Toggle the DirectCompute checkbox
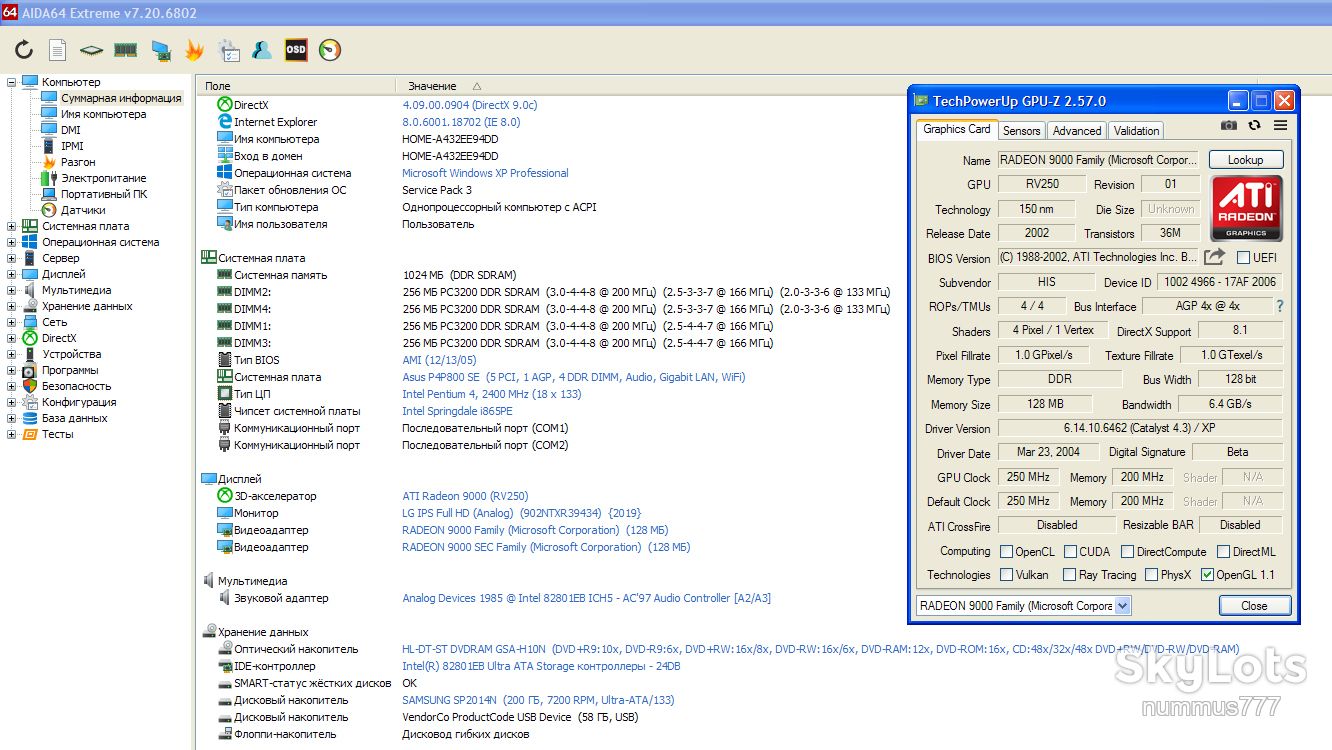The height and width of the screenshot is (750, 1332). click(1127, 551)
